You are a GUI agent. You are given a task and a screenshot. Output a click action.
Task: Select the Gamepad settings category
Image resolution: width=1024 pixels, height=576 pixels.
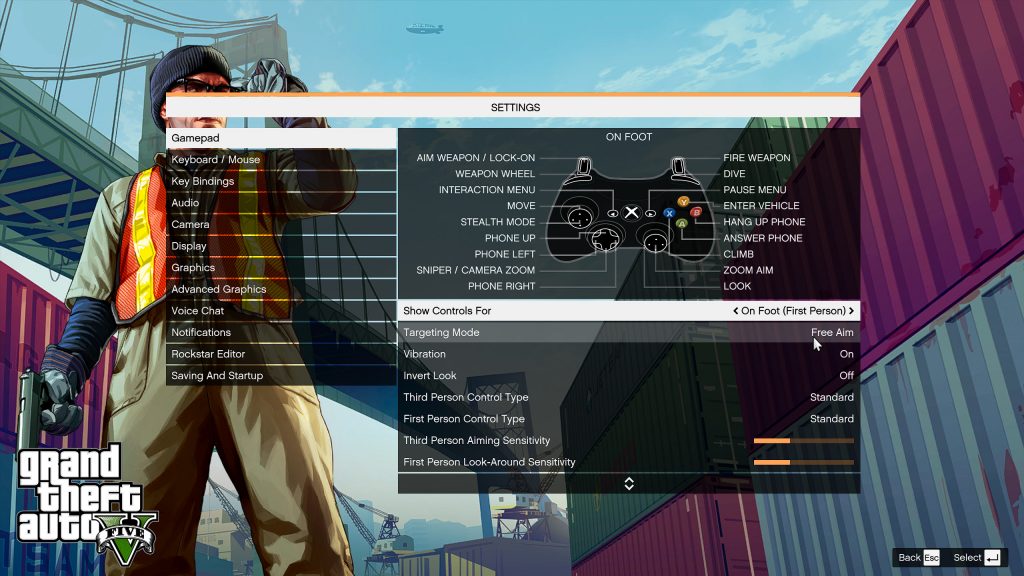click(281, 138)
